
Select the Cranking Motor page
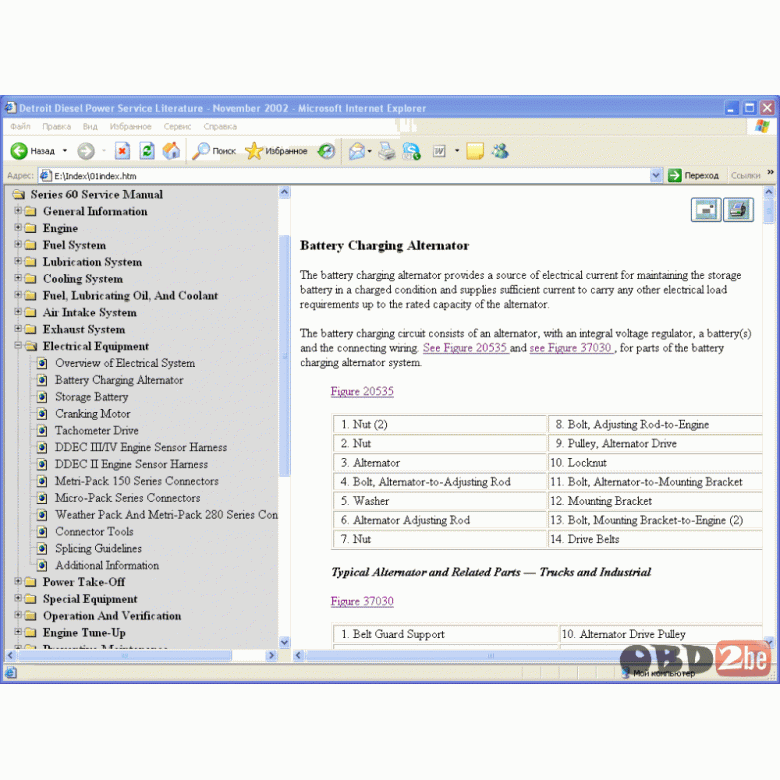[93, 414]
